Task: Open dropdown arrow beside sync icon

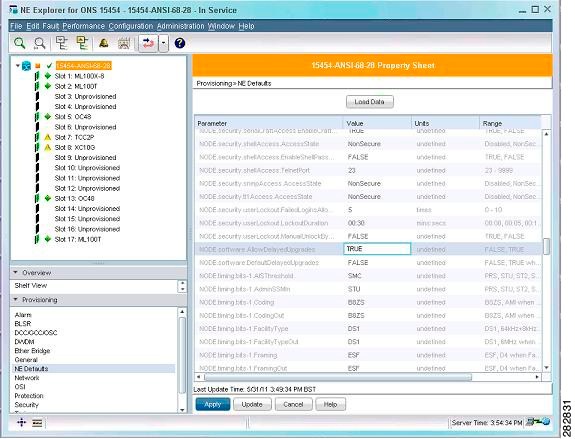Action: (164, 43)
